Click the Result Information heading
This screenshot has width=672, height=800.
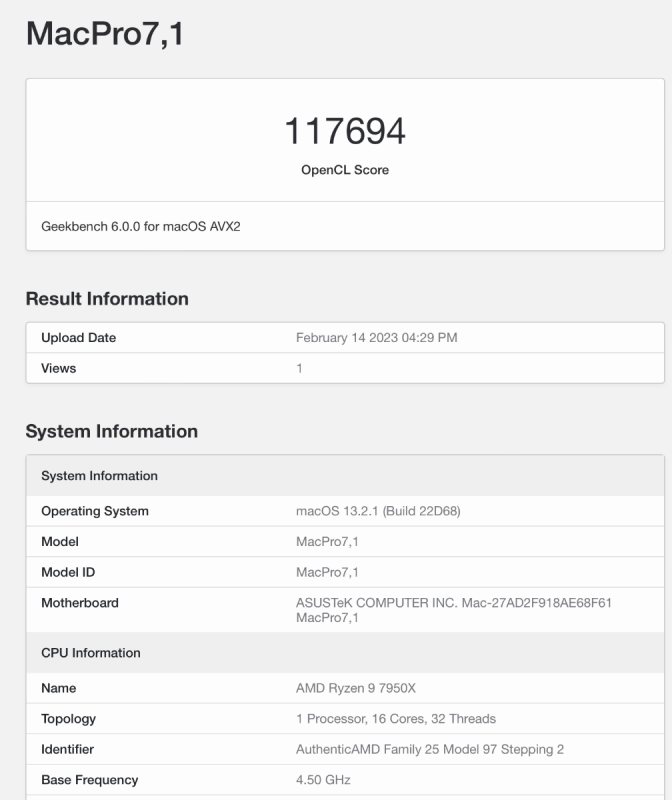click(107, 299)
